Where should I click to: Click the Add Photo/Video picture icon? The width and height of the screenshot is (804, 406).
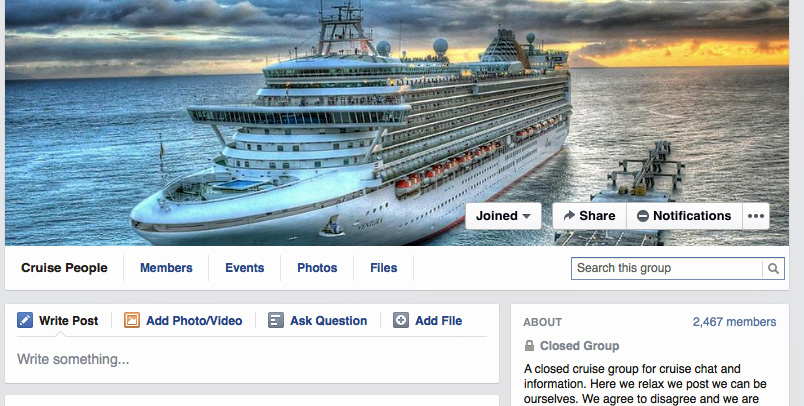pos(132,321)
